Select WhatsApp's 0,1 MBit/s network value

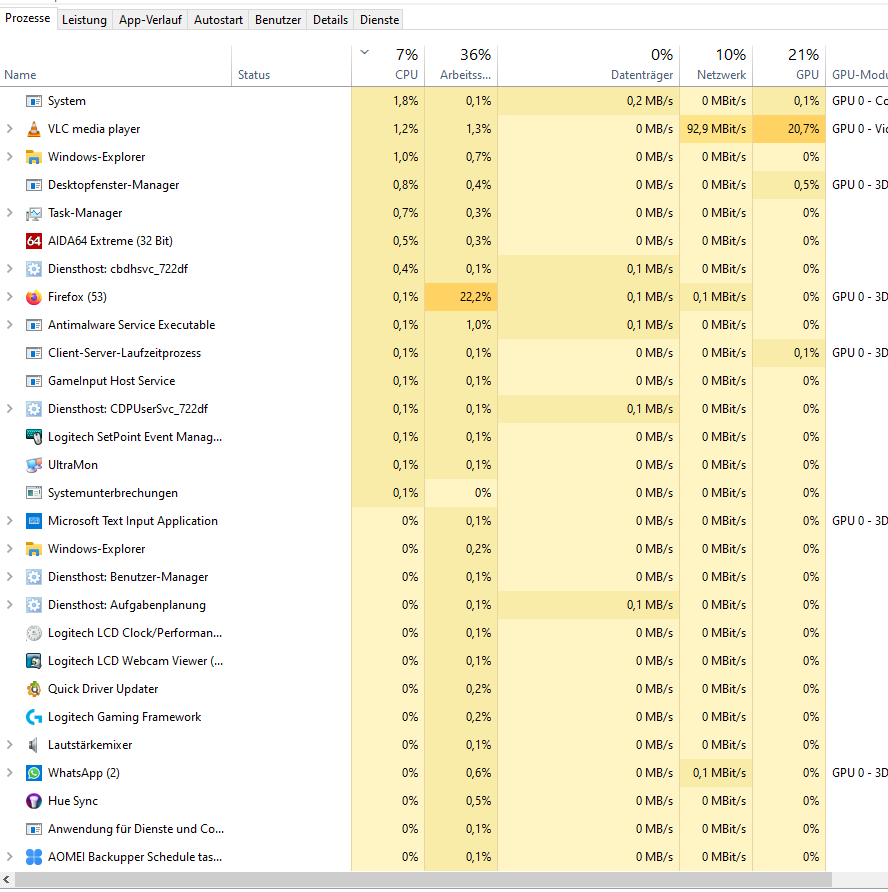click(716, 773)
